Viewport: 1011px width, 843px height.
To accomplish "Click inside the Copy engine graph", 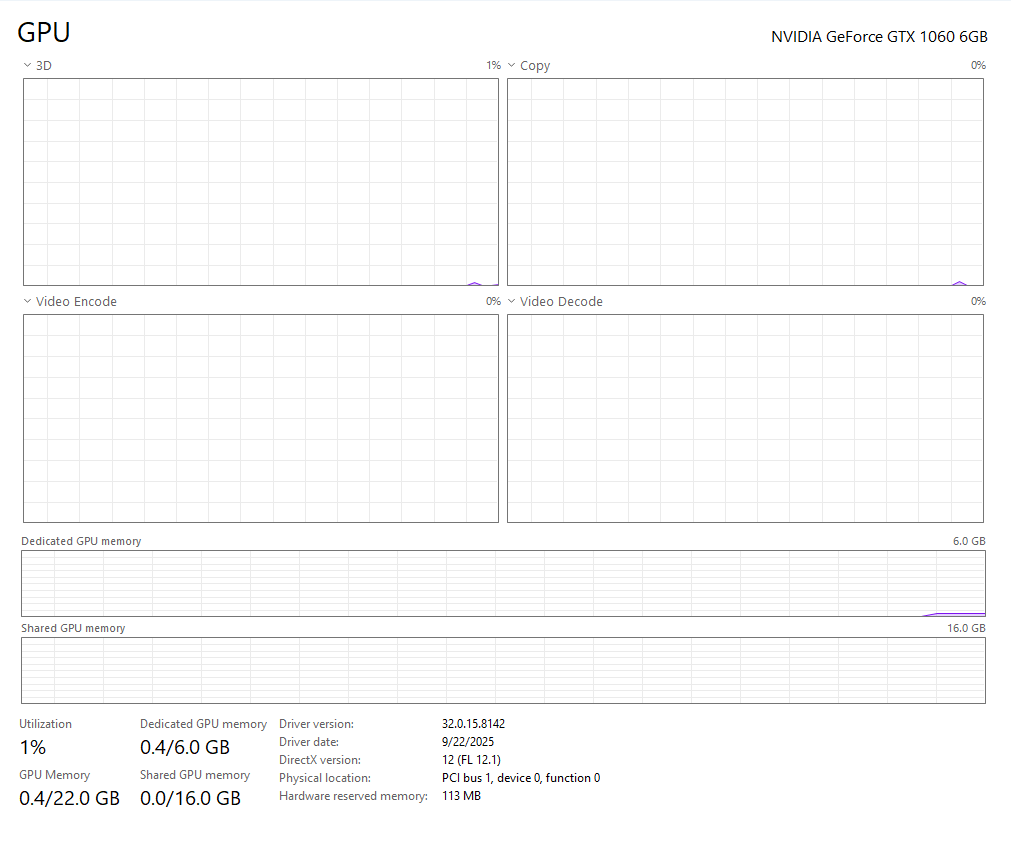I will (745, 182).
